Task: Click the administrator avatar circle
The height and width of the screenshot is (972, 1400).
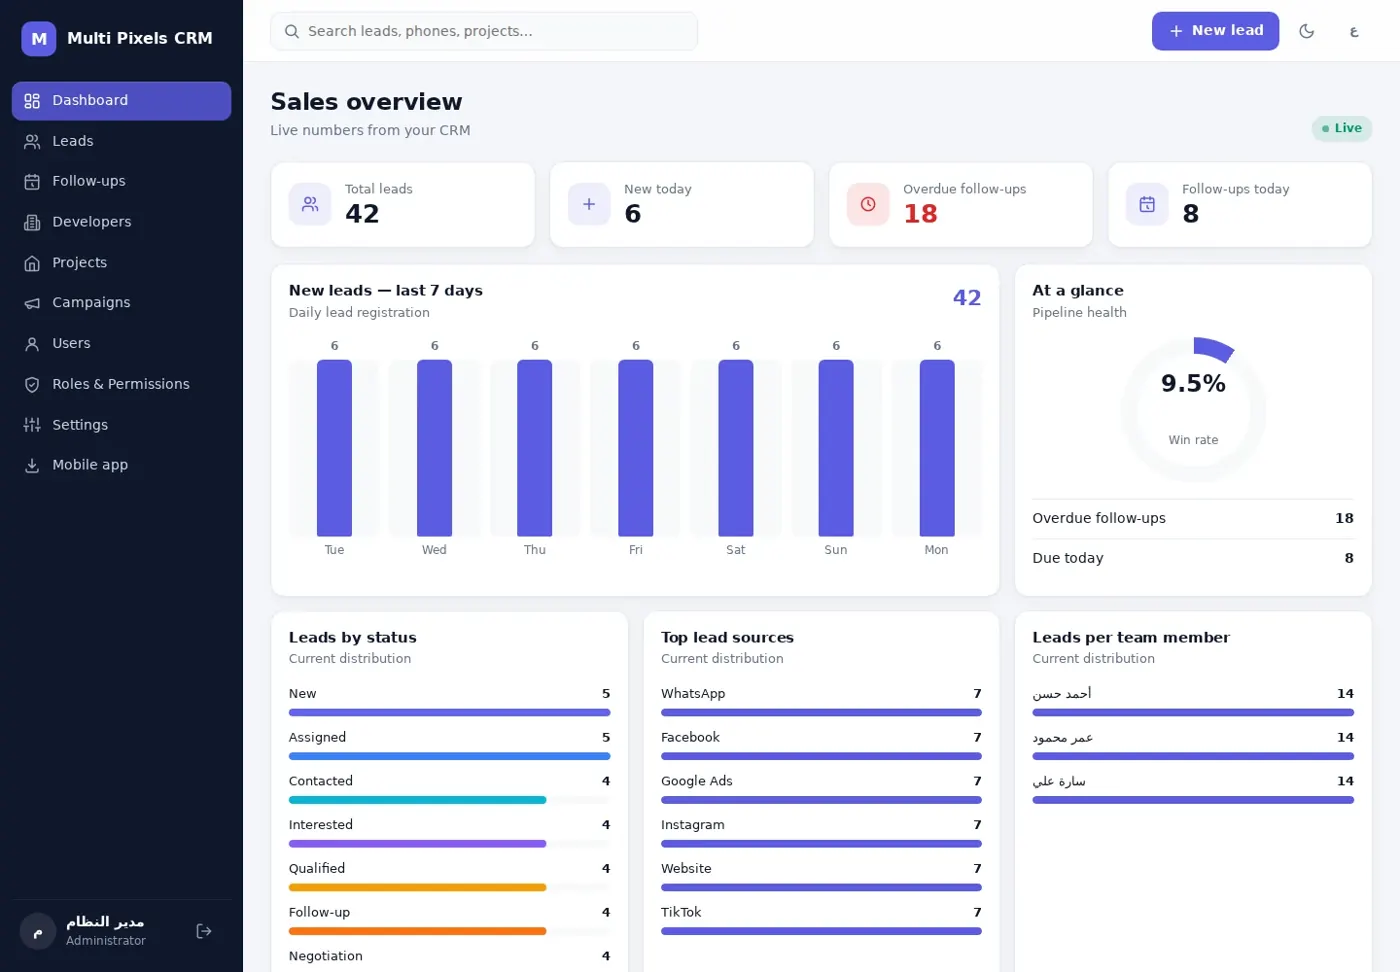Action: pos(38,931)
